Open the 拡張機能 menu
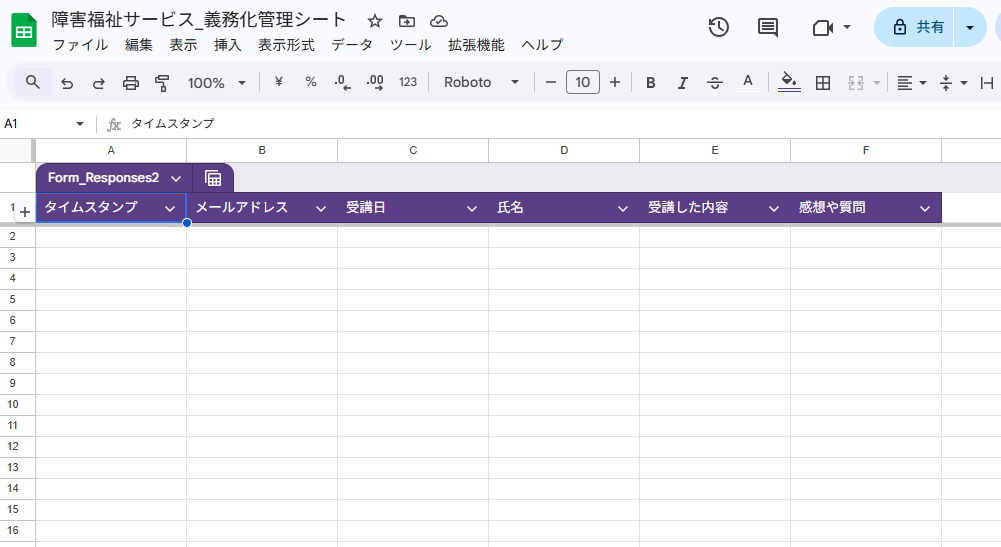The image size is (1001, 547). [x=476, y=45]
